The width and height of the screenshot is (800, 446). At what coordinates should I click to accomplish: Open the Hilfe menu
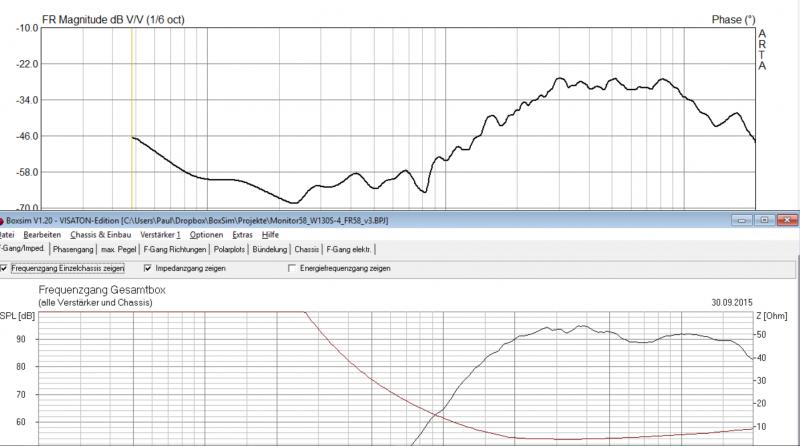coord(270,235)
